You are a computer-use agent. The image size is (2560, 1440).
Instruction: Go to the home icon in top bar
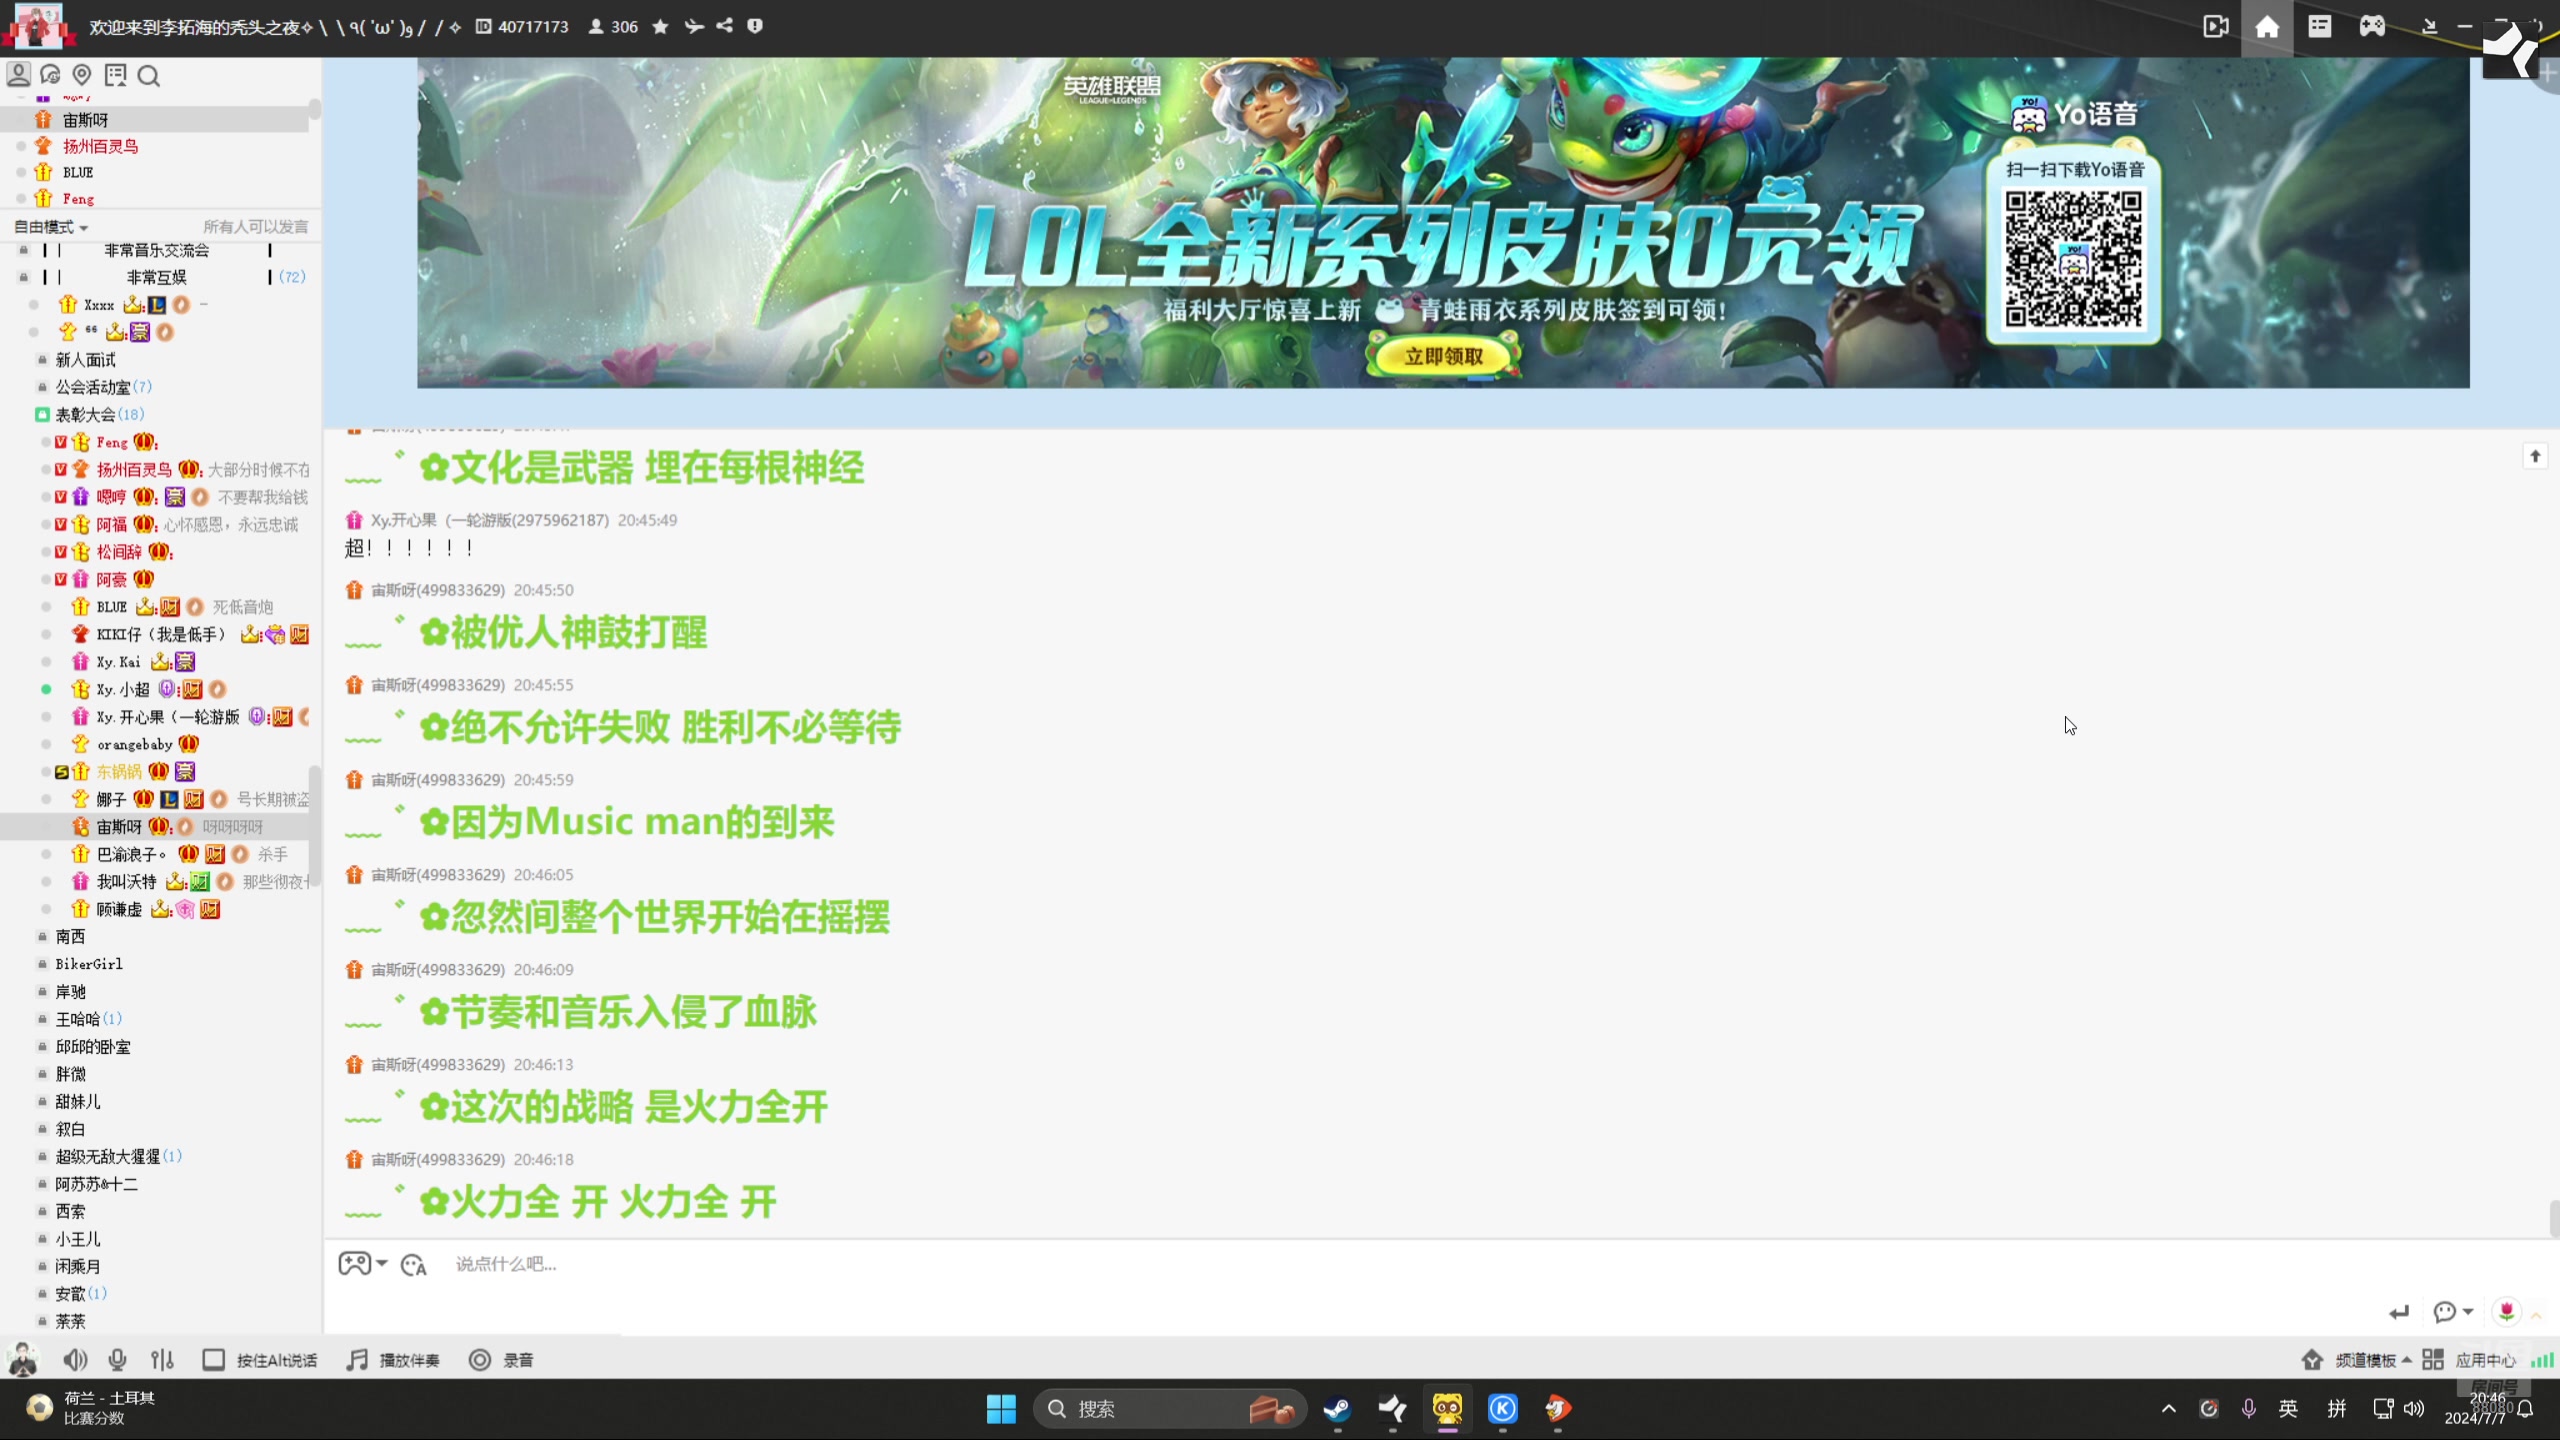point(2267,27)
